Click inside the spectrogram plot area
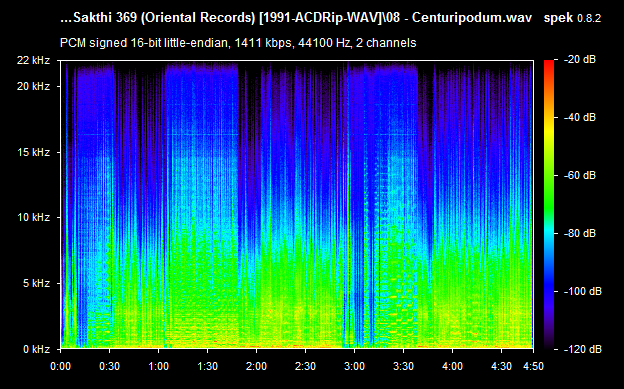Image resolution: width=624 pixels, height=389 pixels. pyautogui.click(x=297, y=205)
